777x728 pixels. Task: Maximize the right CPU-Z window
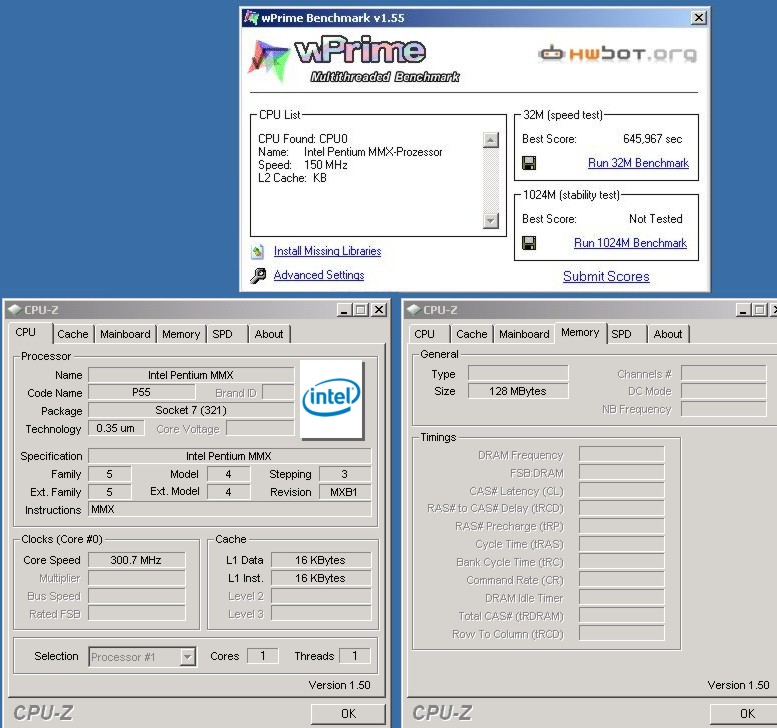click(x=760, y=310)
